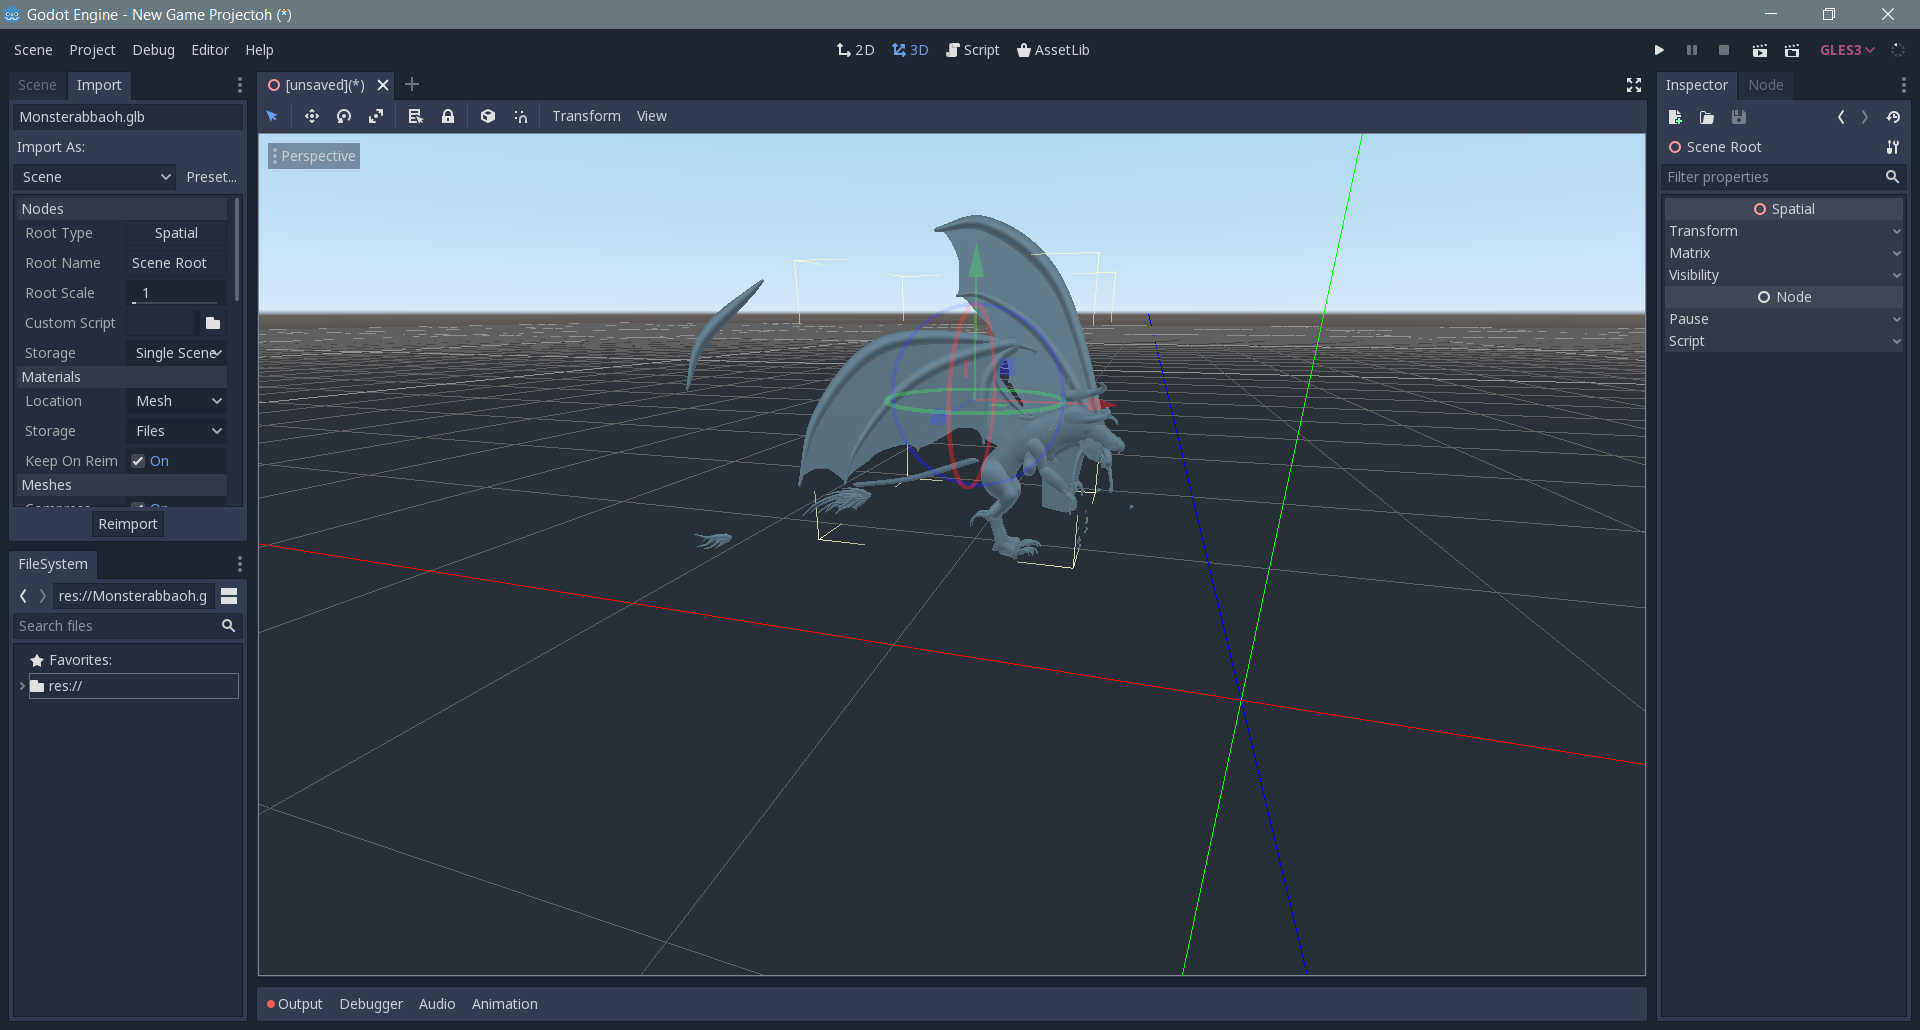The width and height of the screenshot is (1920, 1030).
Task: Open the viewport Transform menu
Action: tap(586, 116)
